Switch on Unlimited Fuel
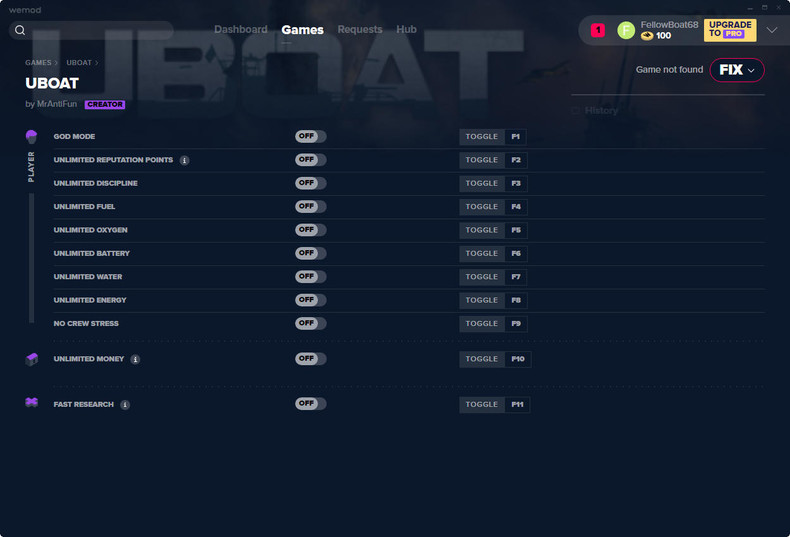This screenshot has width=790, height=537. point(310,207)
